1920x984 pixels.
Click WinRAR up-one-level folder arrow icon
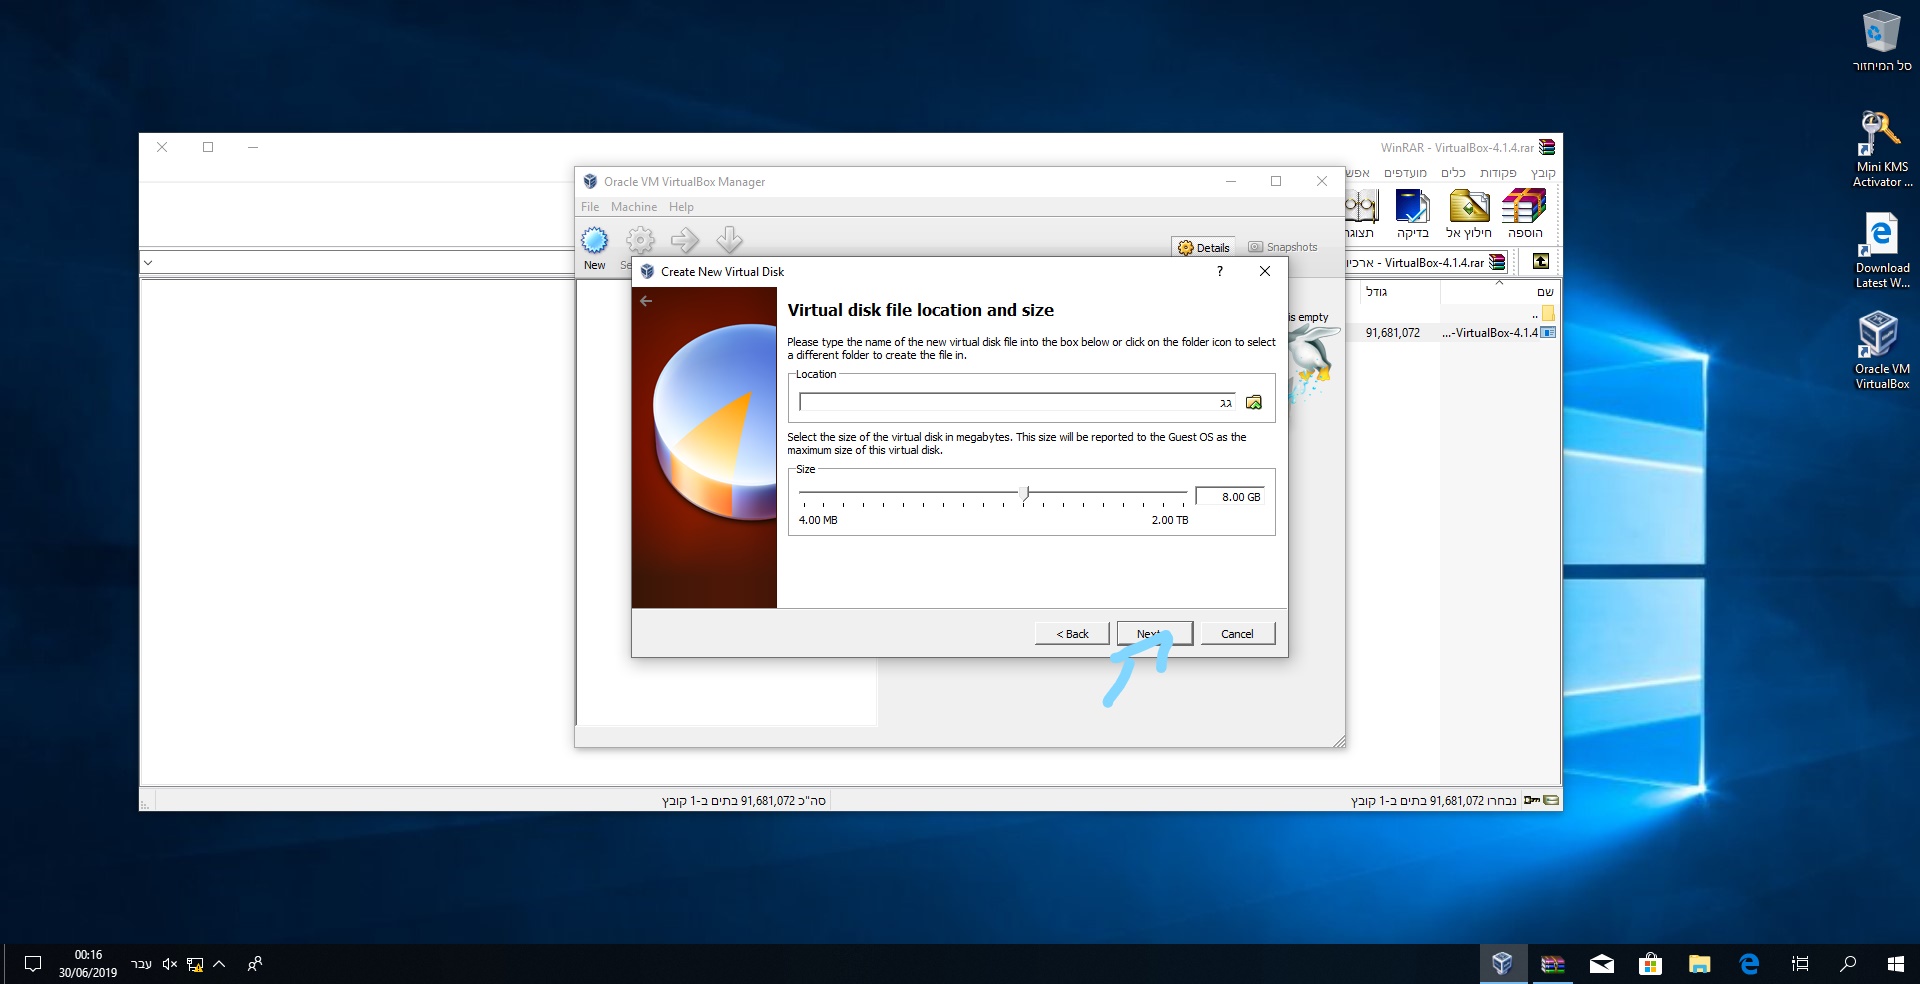pos(1541,262)
